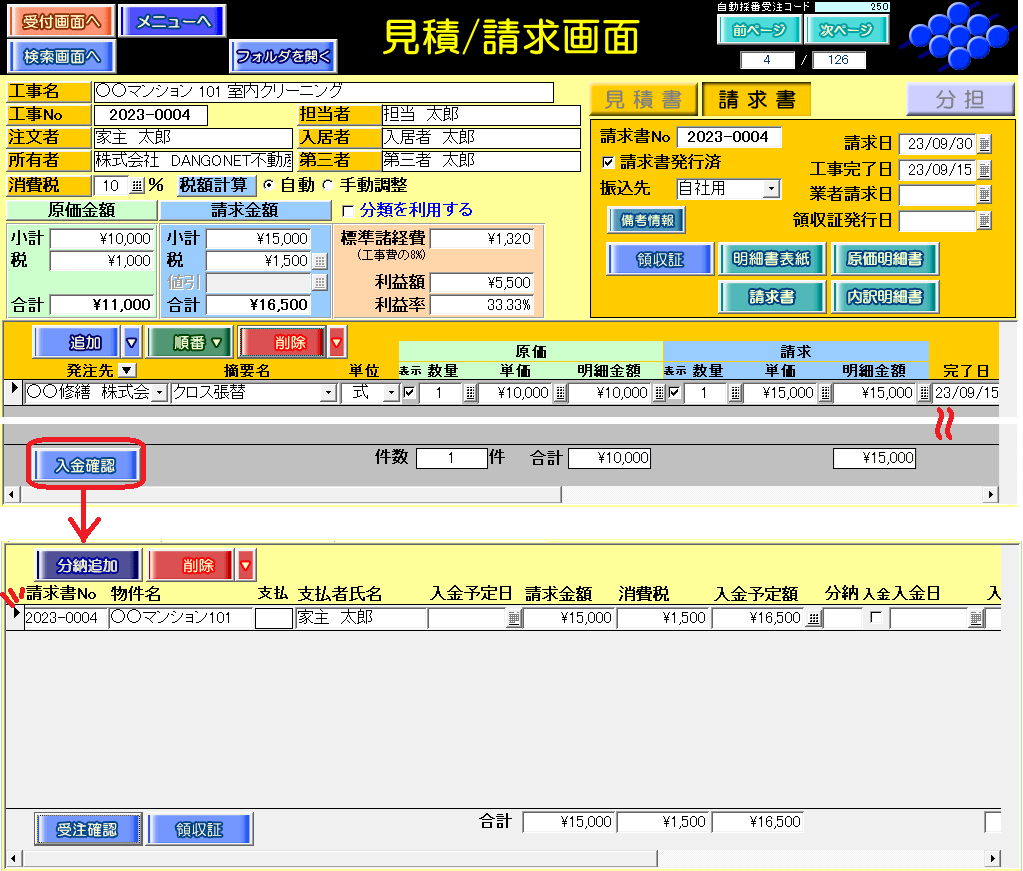Switch to the 見積書 tab

coord(643,100)
